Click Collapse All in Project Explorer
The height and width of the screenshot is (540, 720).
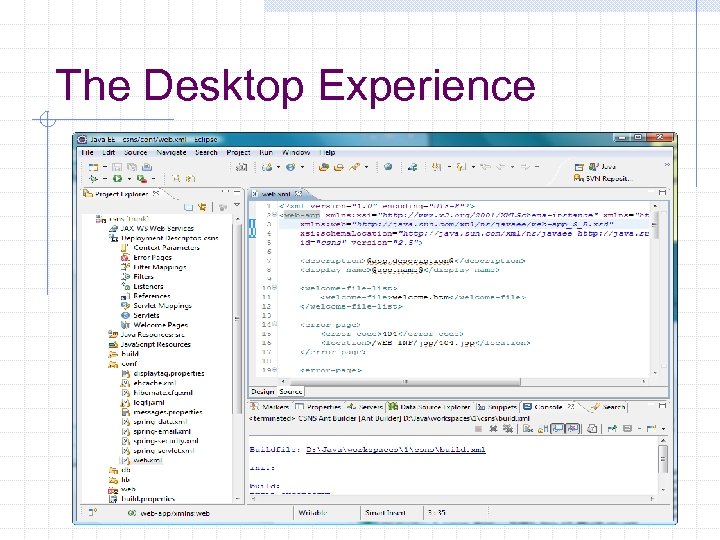tap(188, 208)
